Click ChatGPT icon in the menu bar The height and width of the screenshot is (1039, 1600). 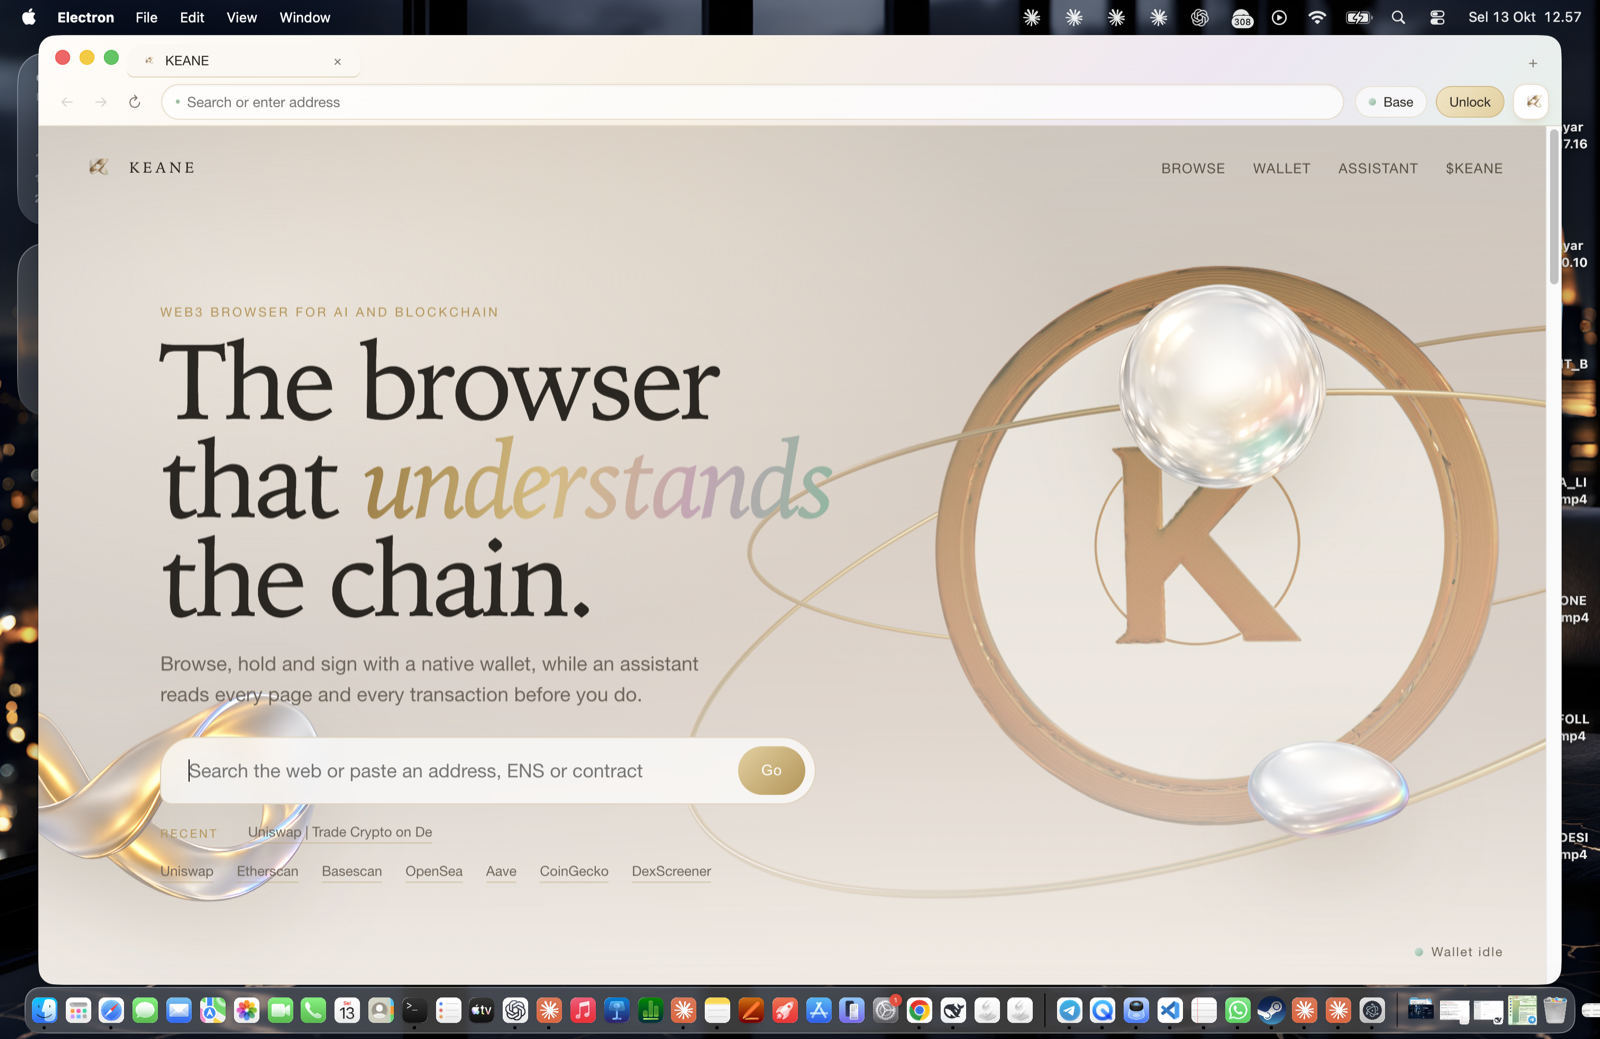click(1200, 17)
